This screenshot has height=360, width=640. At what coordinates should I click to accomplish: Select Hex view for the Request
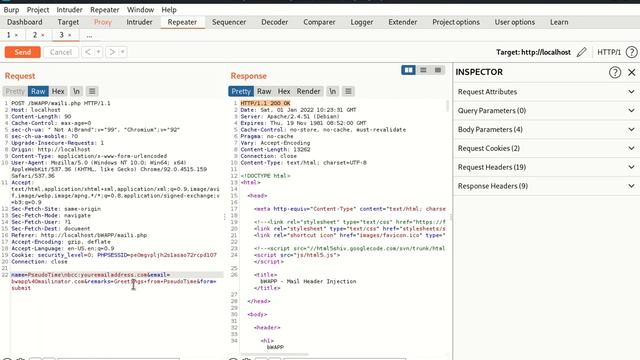(58, 91)
